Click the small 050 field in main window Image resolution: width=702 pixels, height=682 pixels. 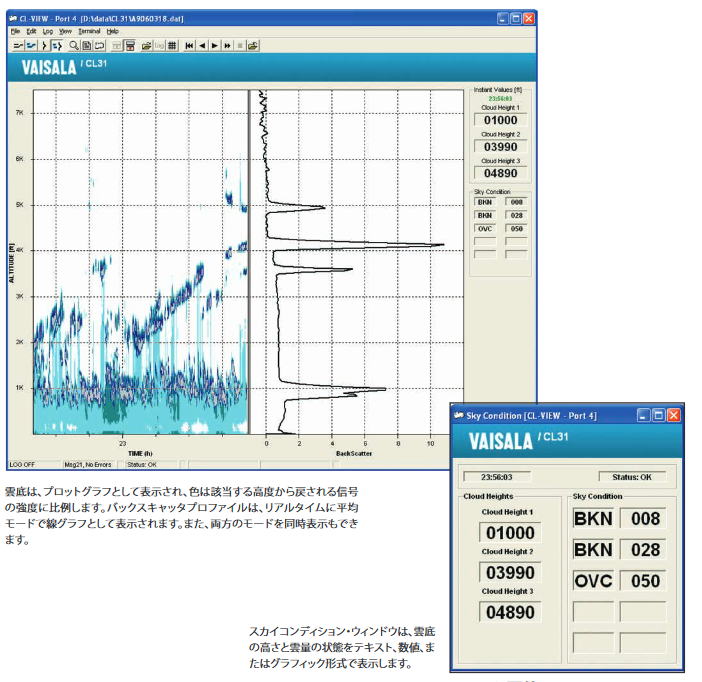(516, 228)
